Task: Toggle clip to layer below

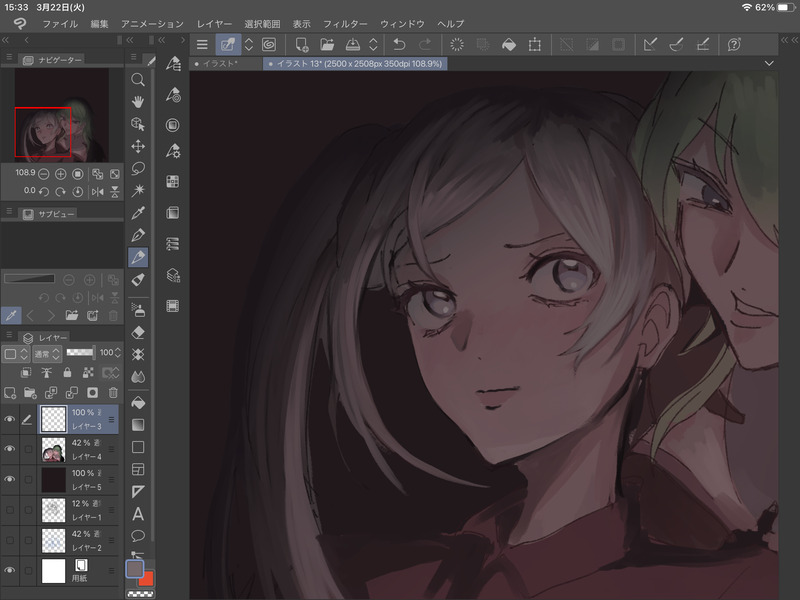Action: (x=26, y=373)
